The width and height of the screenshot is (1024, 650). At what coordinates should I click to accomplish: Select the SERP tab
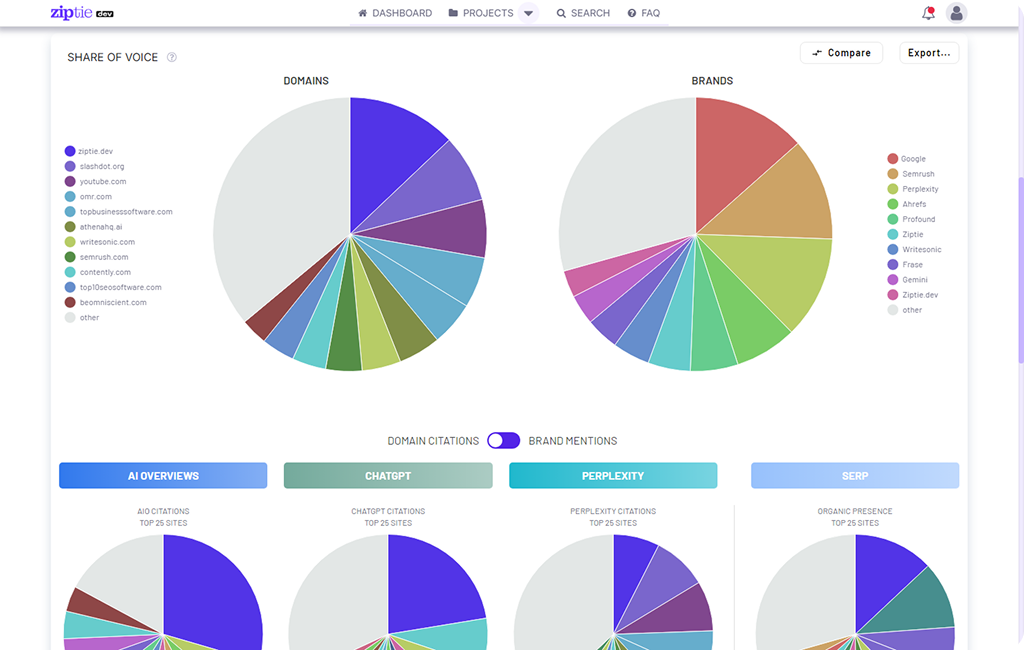pos(855,476)
